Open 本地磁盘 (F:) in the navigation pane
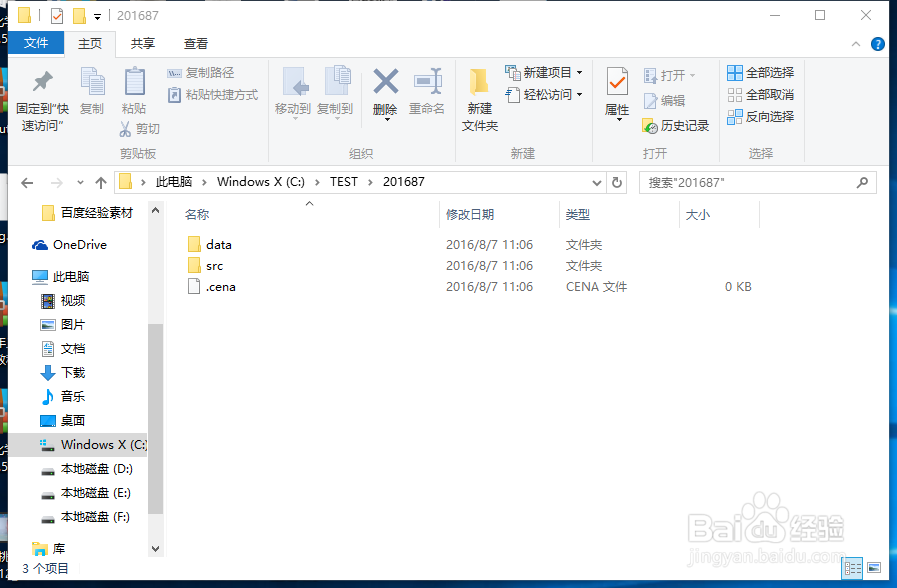Image resolution: width=897 pixels, height=588 pixels. pyautogui.click(x=87, y=517)
